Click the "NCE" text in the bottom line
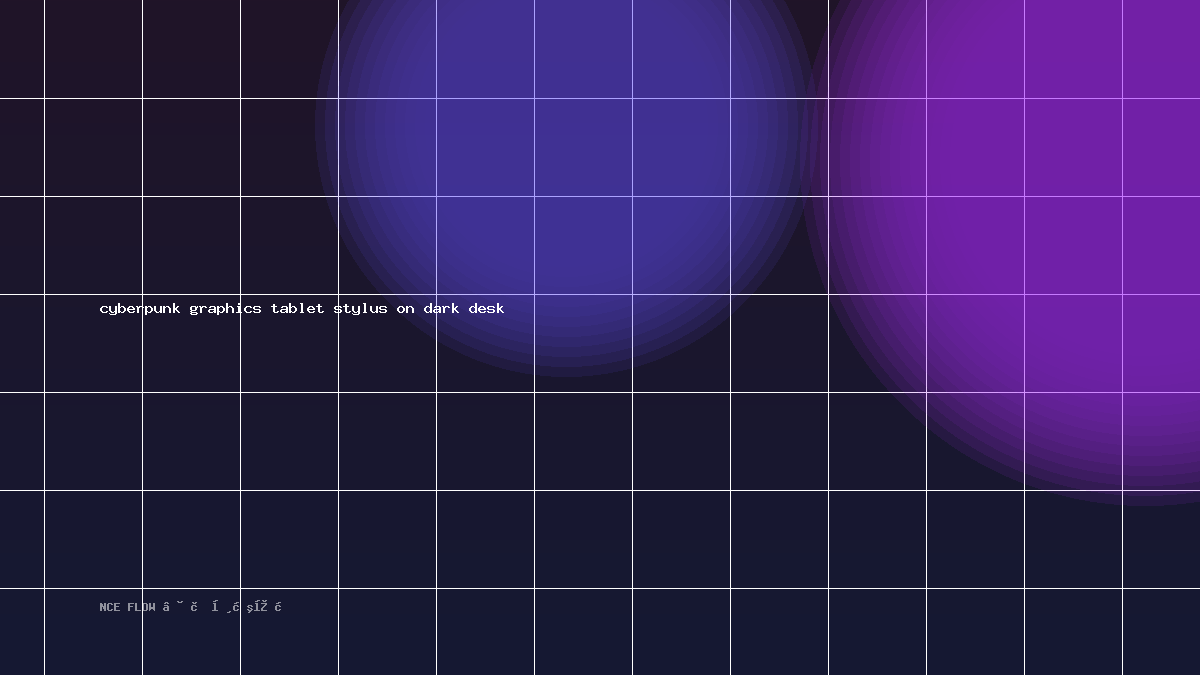The width and height of the screenshot is (1200, 675). click(x=110, y=607)
